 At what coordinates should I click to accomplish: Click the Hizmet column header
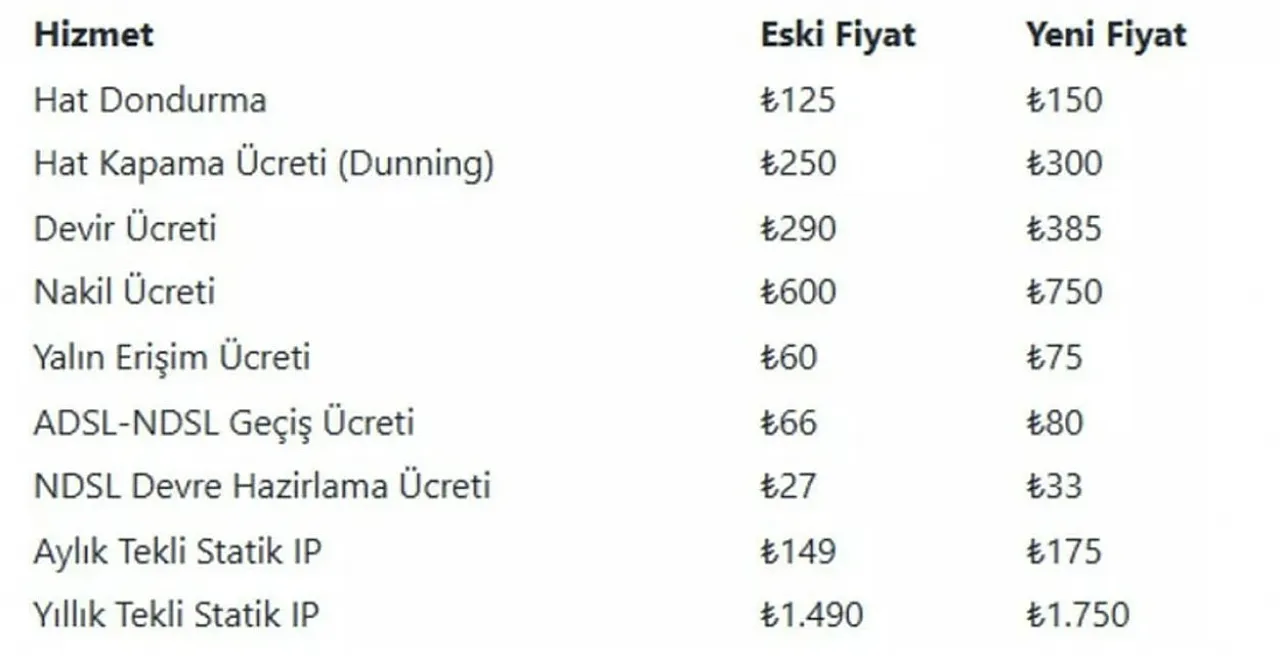click(x=94, y=35)
